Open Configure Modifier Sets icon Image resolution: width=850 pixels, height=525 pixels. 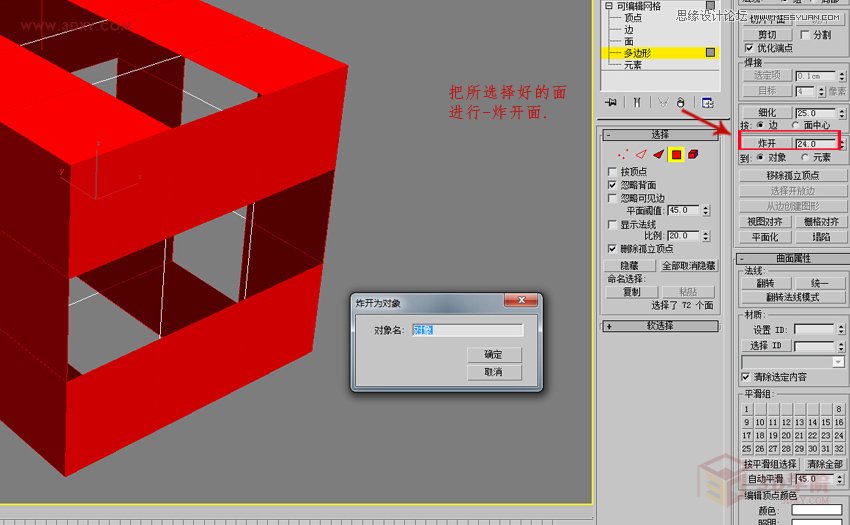(x=707, y=103)
